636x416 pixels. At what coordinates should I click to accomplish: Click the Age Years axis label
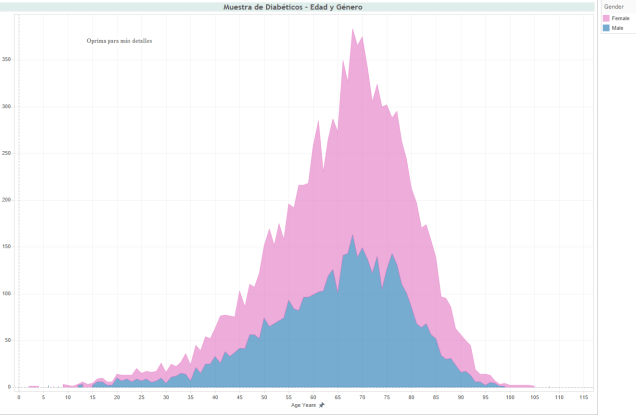coord(304,405)
